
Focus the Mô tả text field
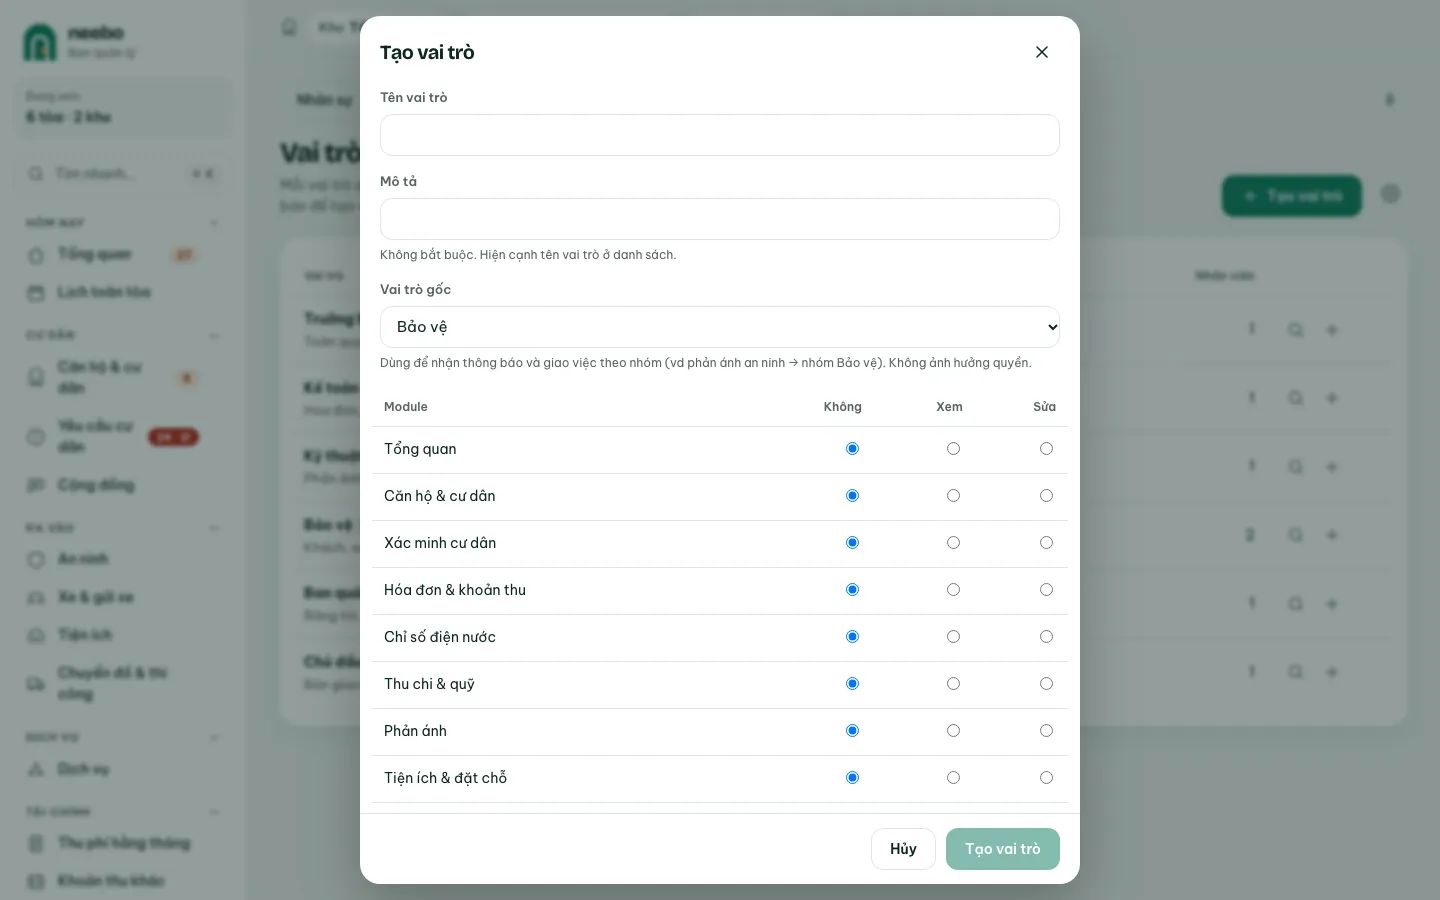pos(720,219)
